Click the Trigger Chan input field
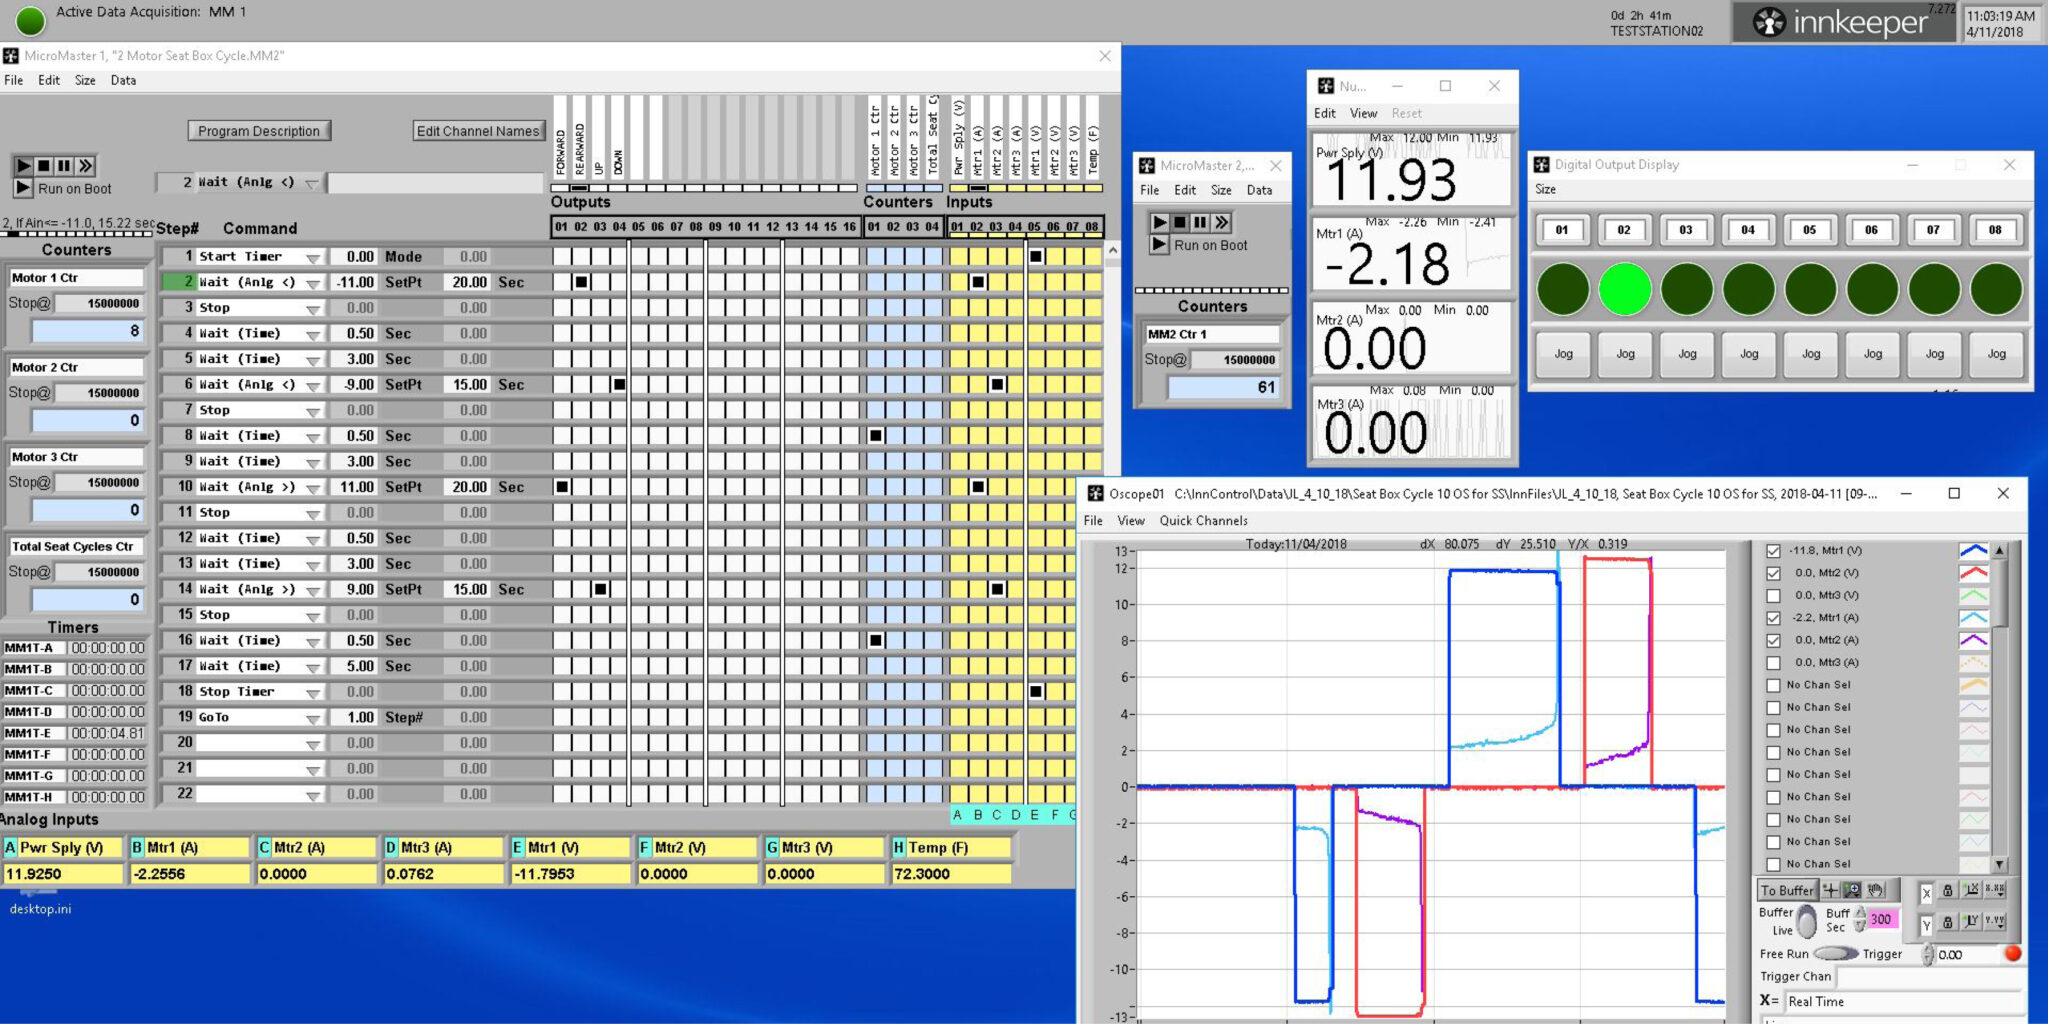The width and height of the screenshot is (2048, 1024). pyautogui.click(x=1928, y=977)
